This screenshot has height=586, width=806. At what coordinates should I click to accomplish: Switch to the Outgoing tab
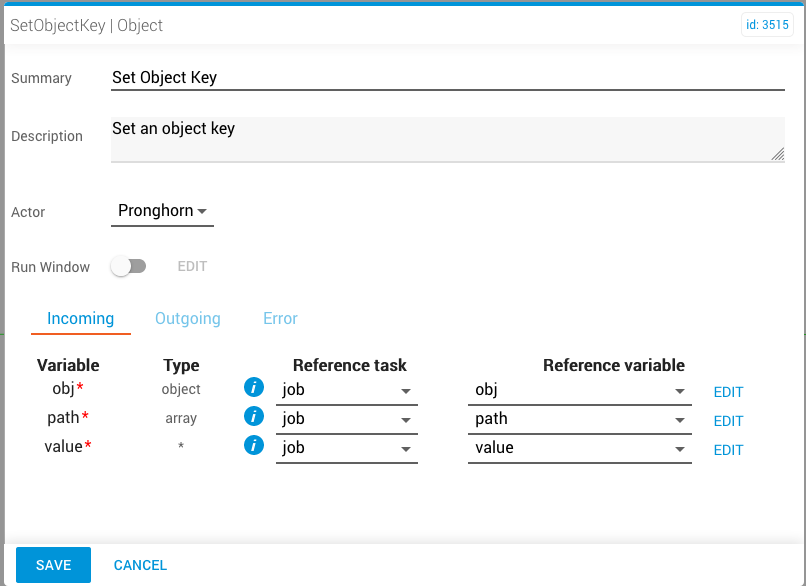coord(188,318)
